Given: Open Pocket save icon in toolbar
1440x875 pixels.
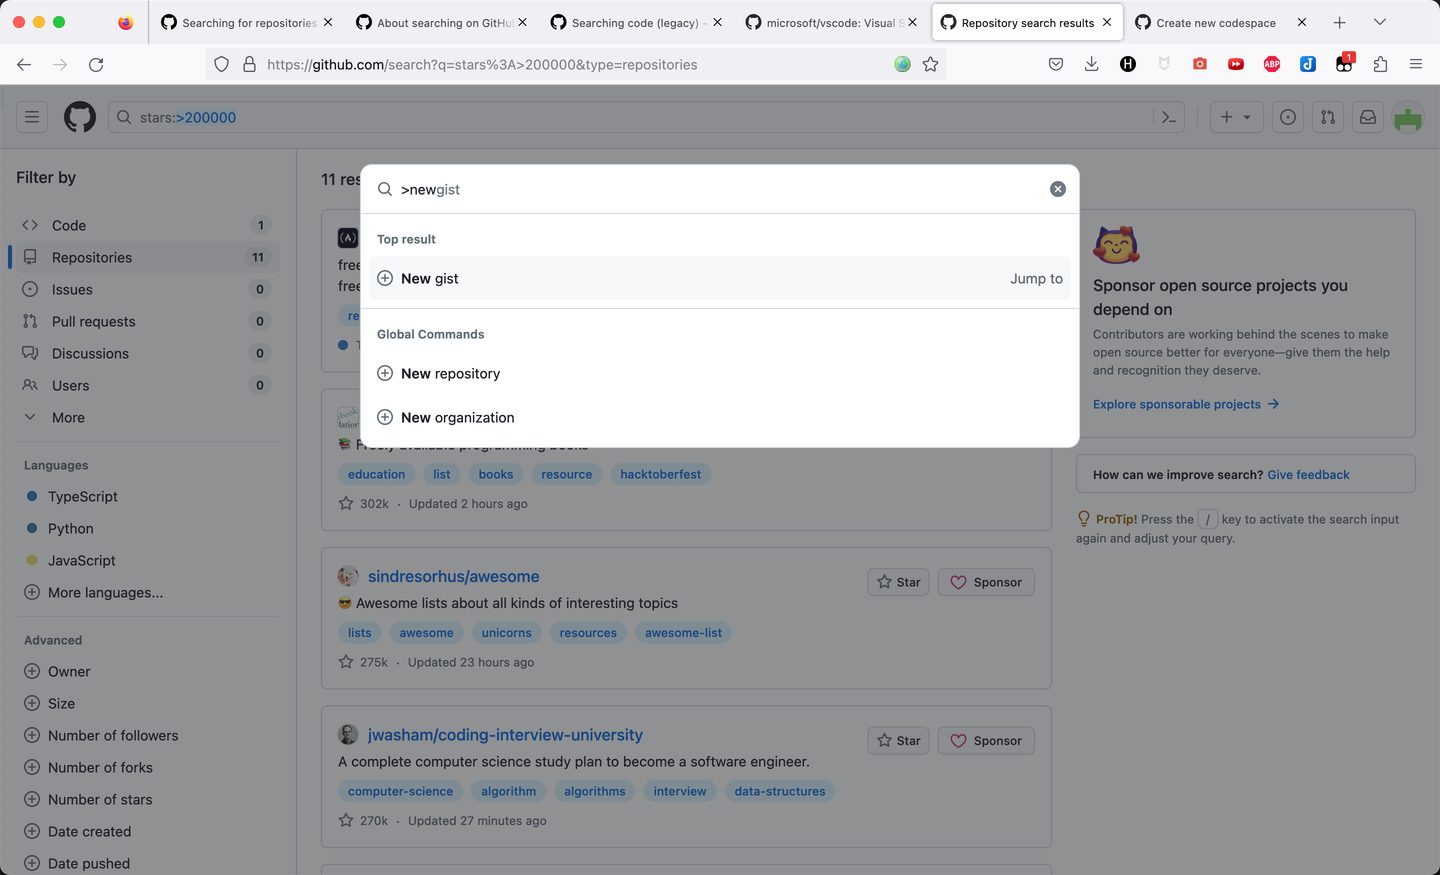Looking at the screenshot, I should click(1056, 64).
